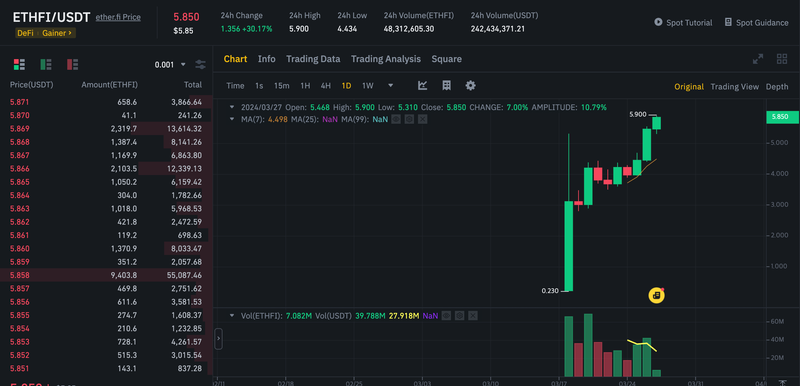Screen dimensions: 800x386
Task: Open the Info tab
Action: (266, 59)
